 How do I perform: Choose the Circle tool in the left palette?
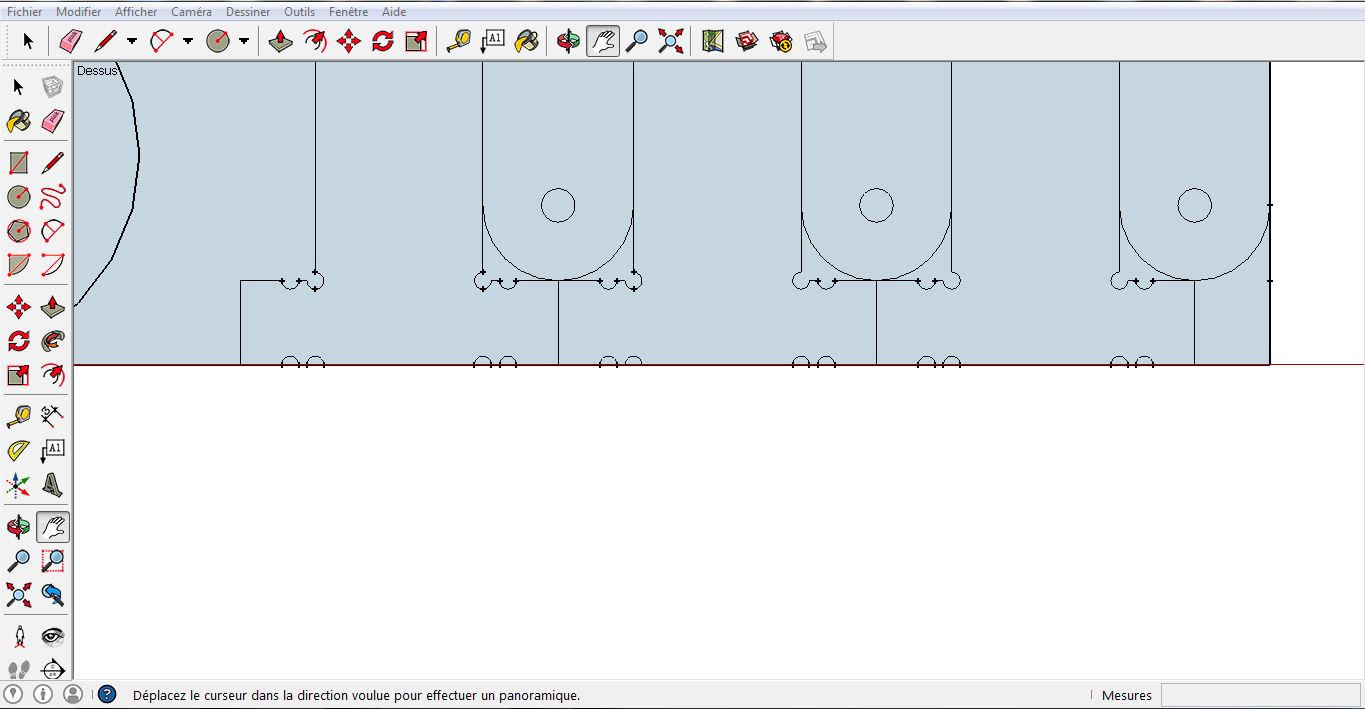coord(19,197)
